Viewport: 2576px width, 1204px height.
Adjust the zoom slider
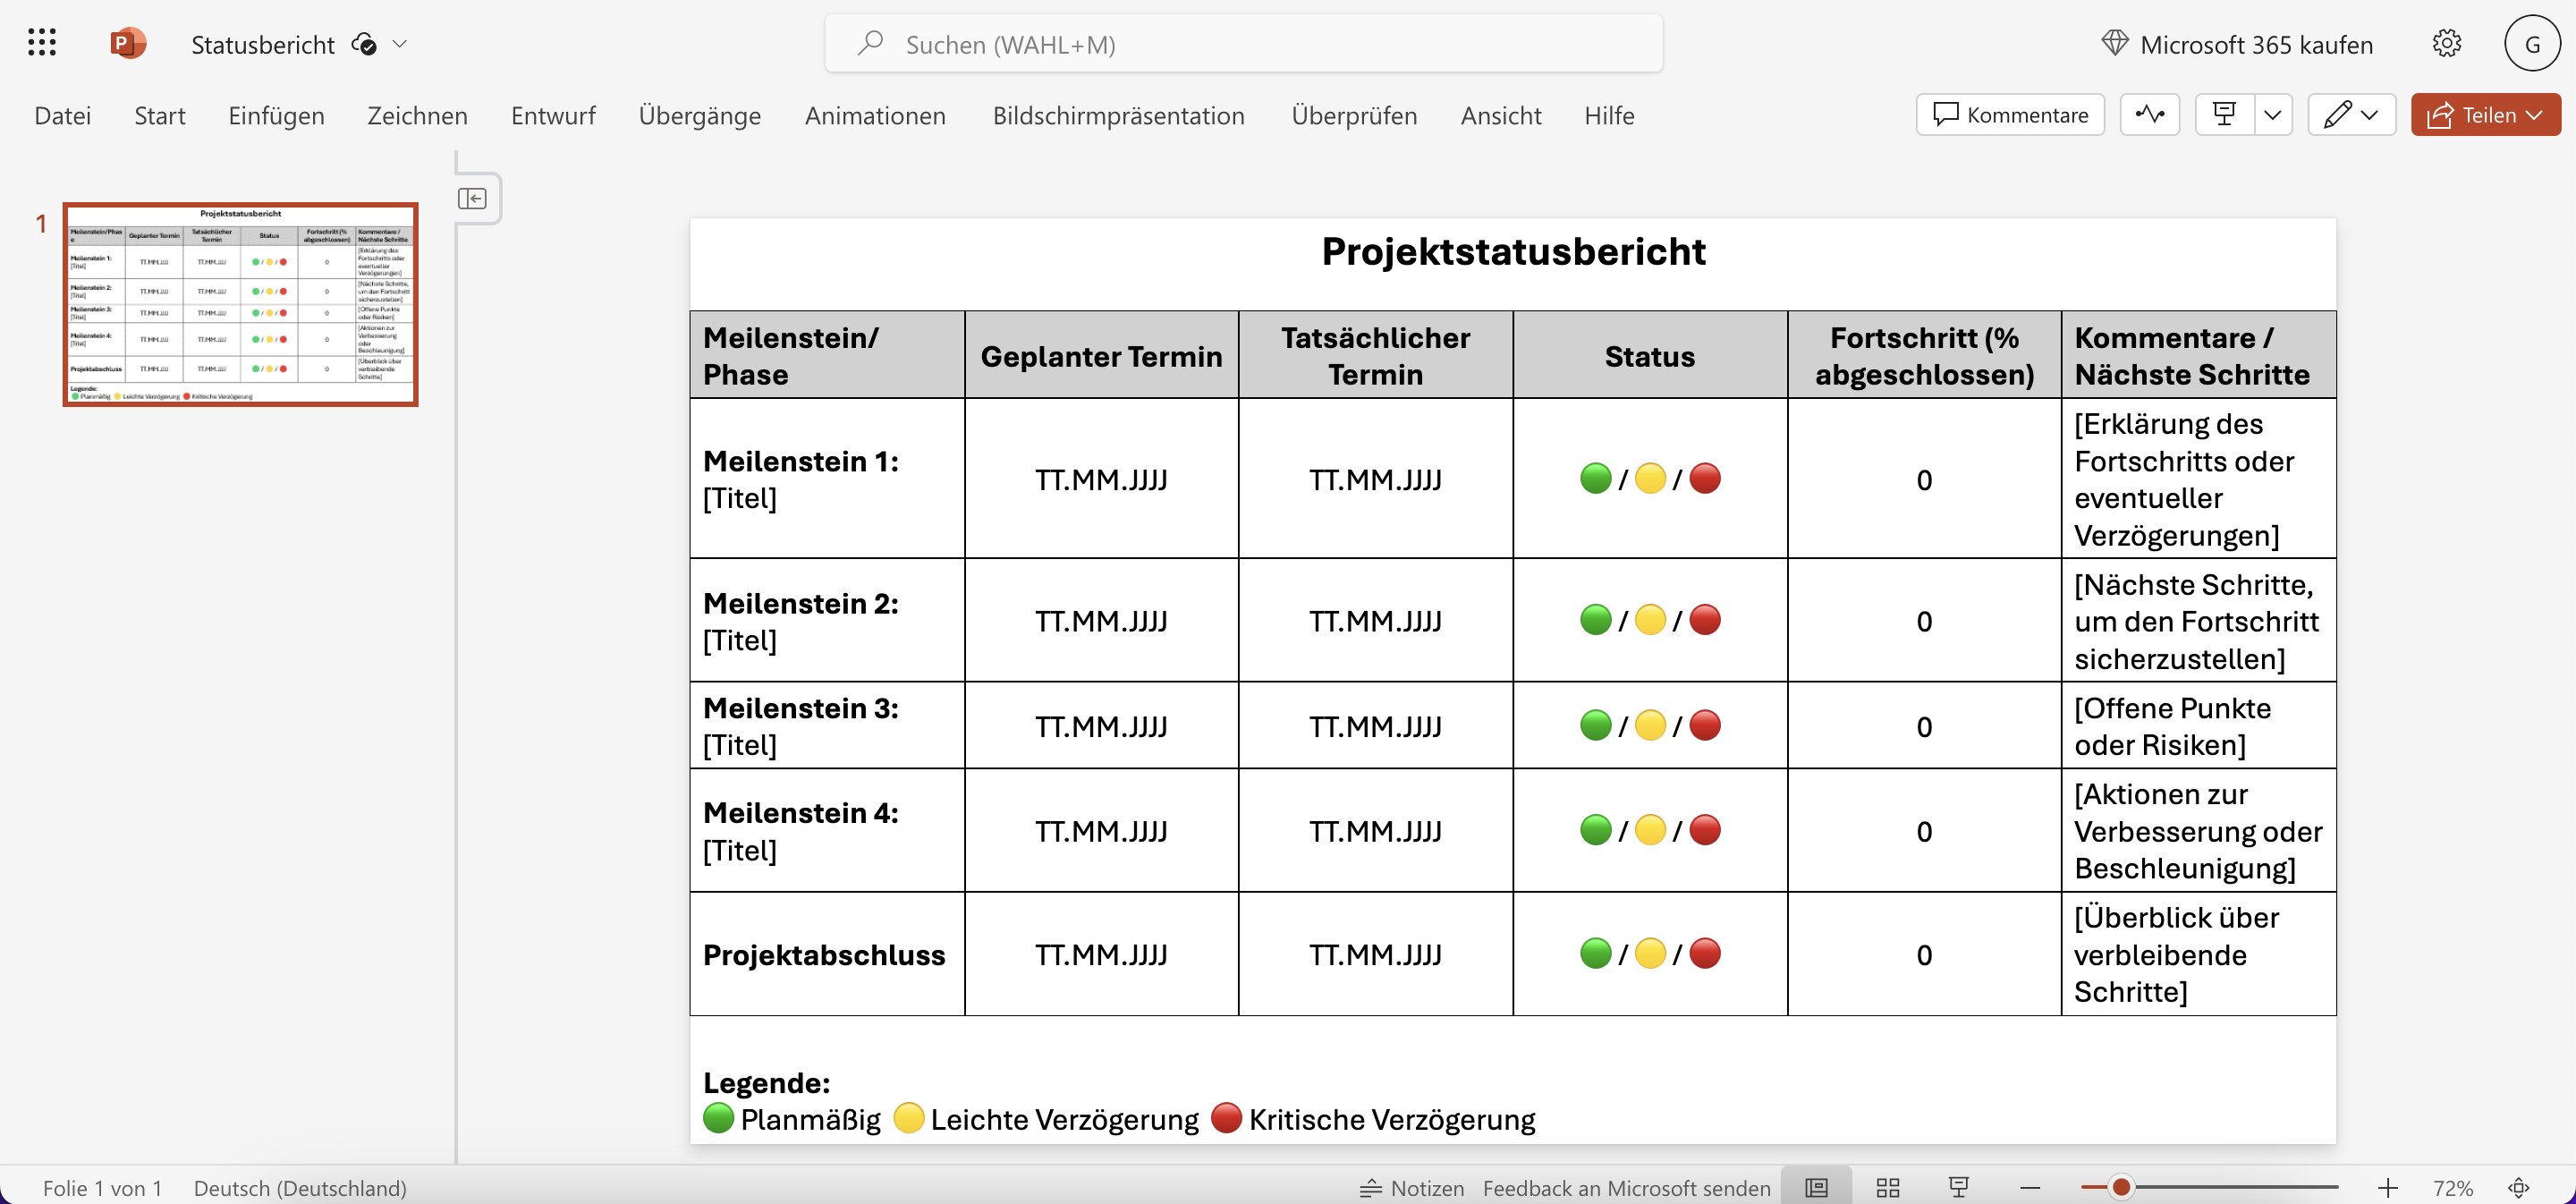coord(2120,1188)
